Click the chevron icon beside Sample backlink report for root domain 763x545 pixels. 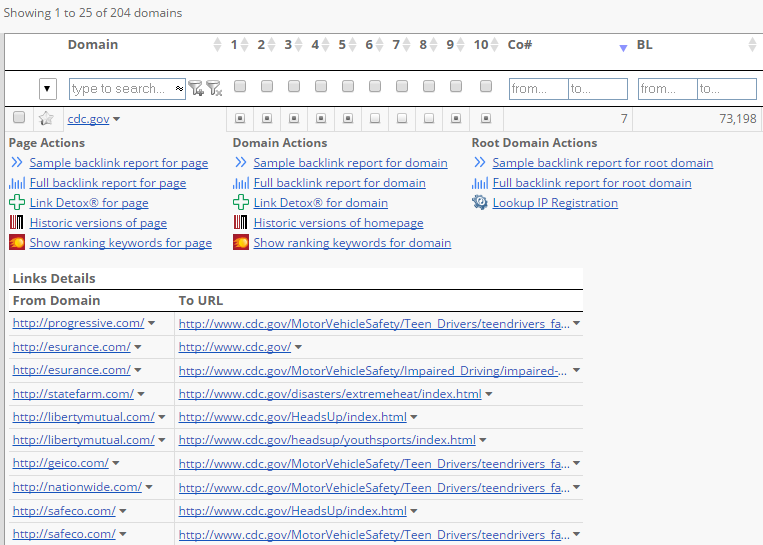coord(480,163)
